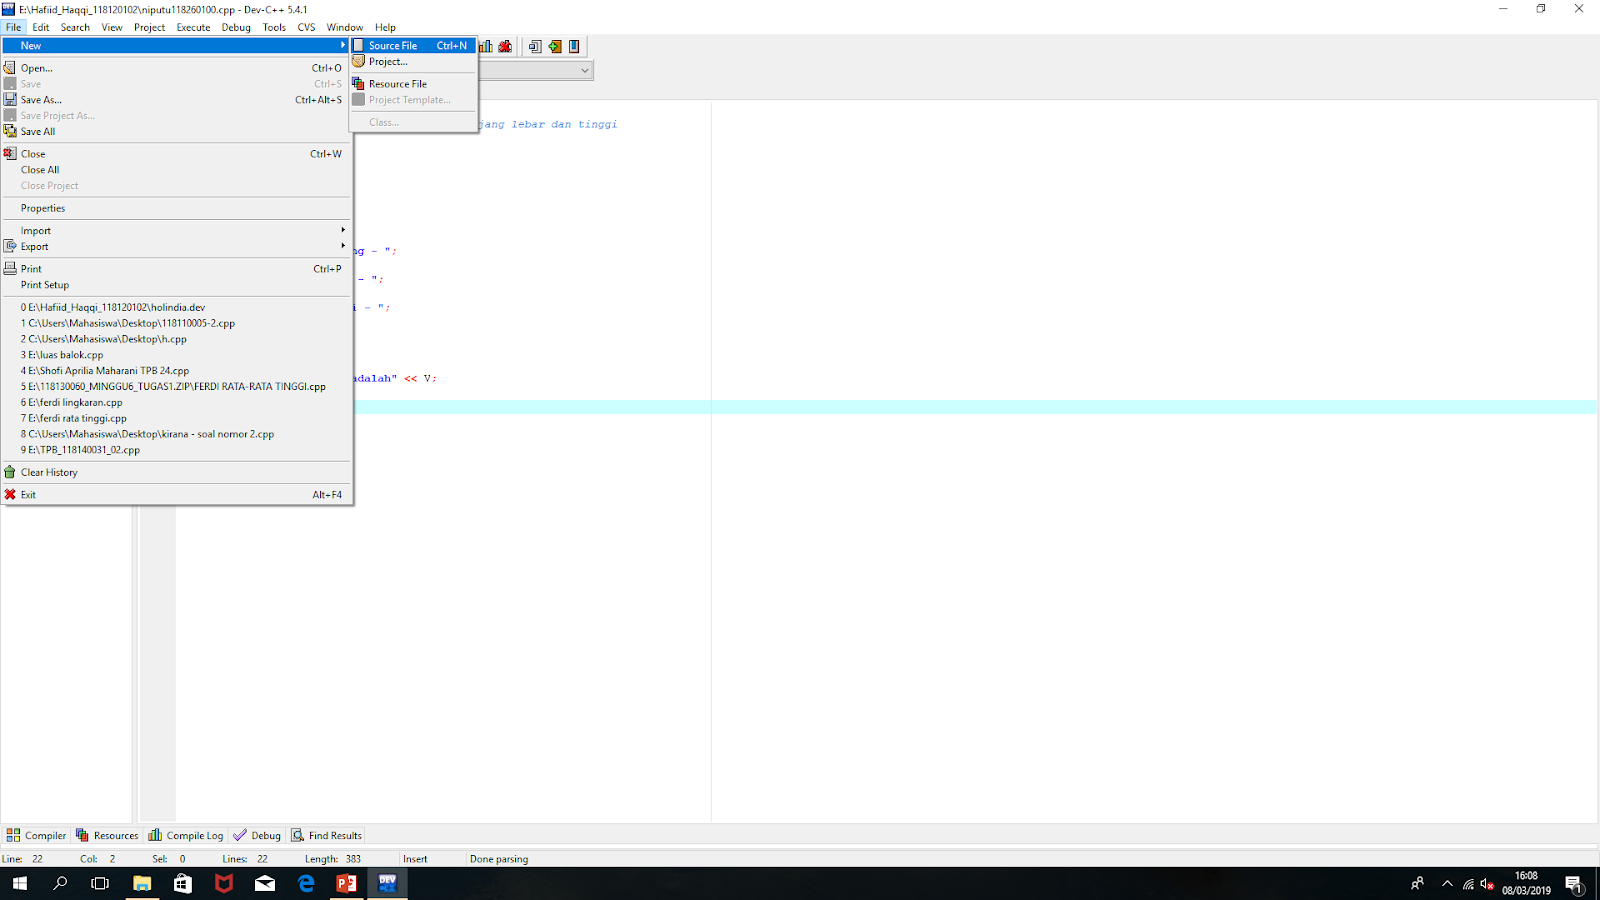Viewport: 1600px width, 900px height.
Task: Click the Save All icon in menu
Action: (x=10, y=131)
